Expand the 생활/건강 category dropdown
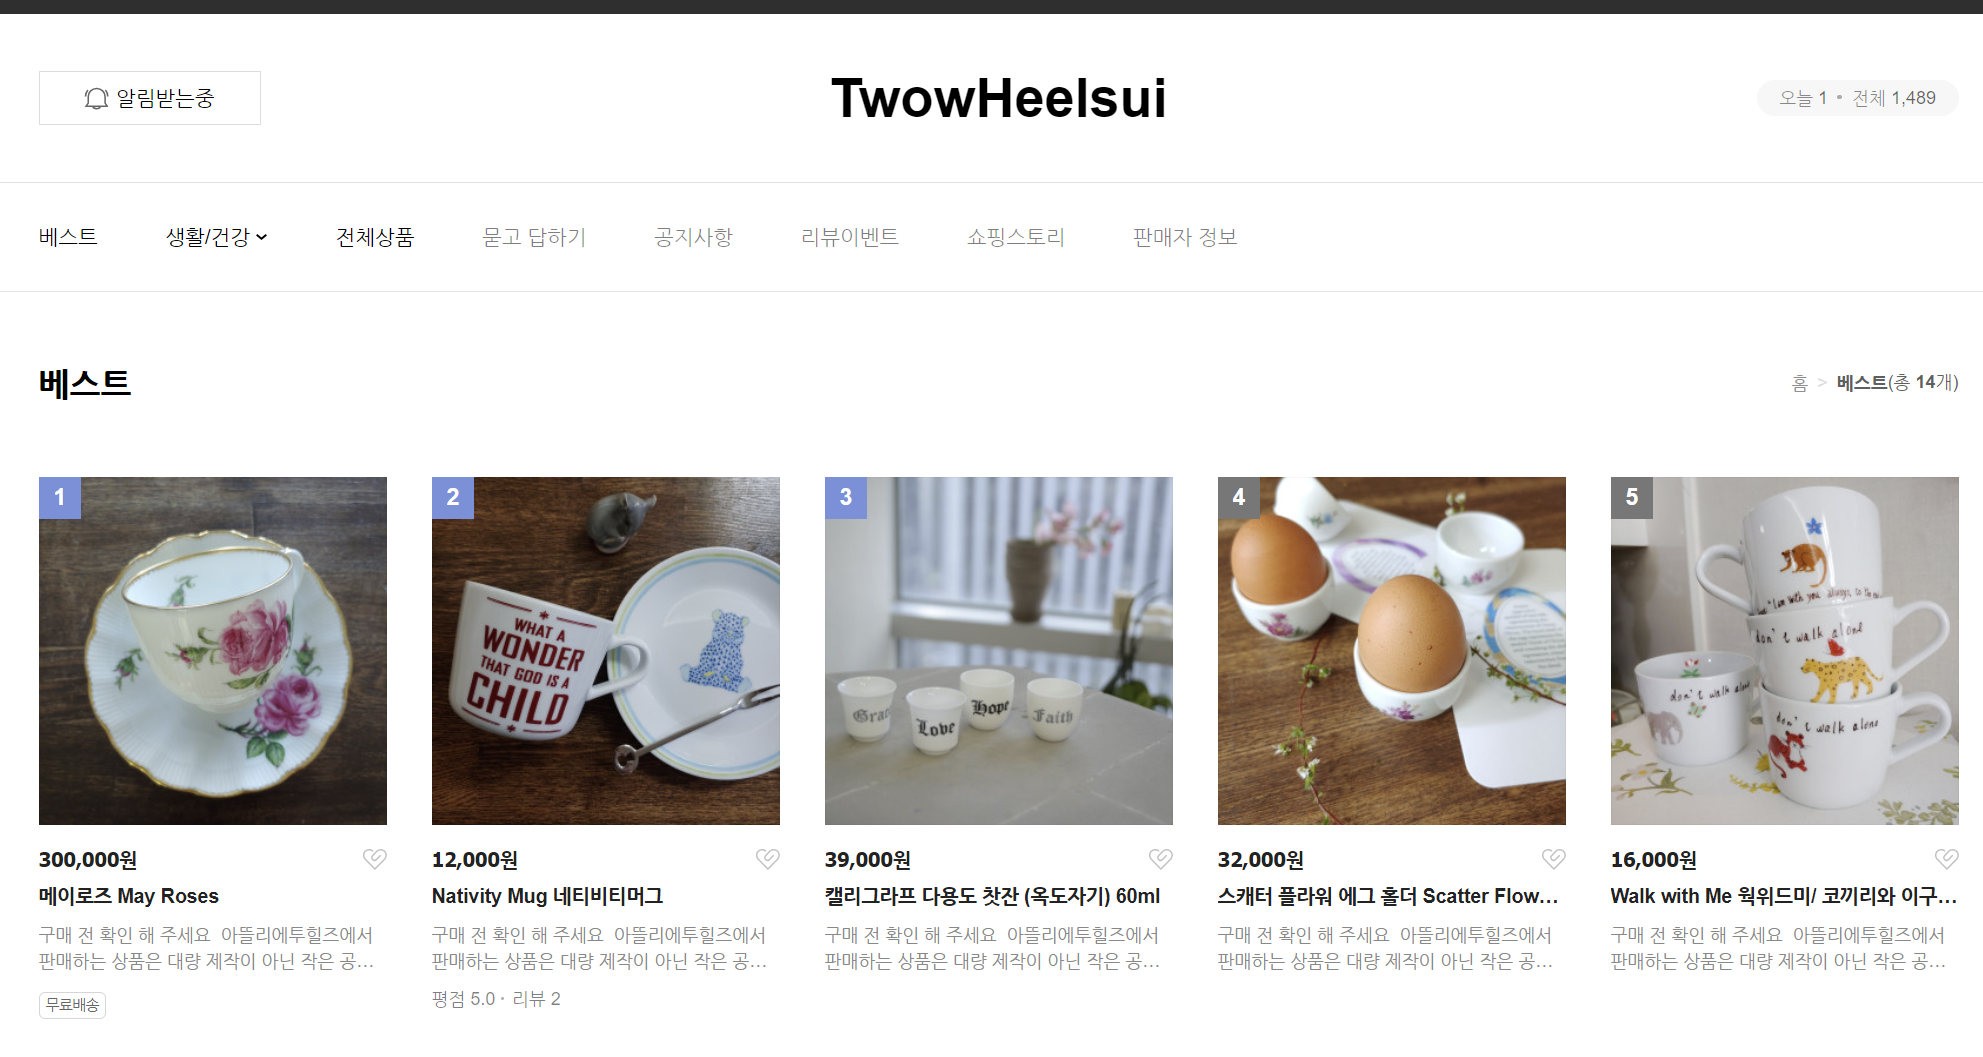 [216, 237]
